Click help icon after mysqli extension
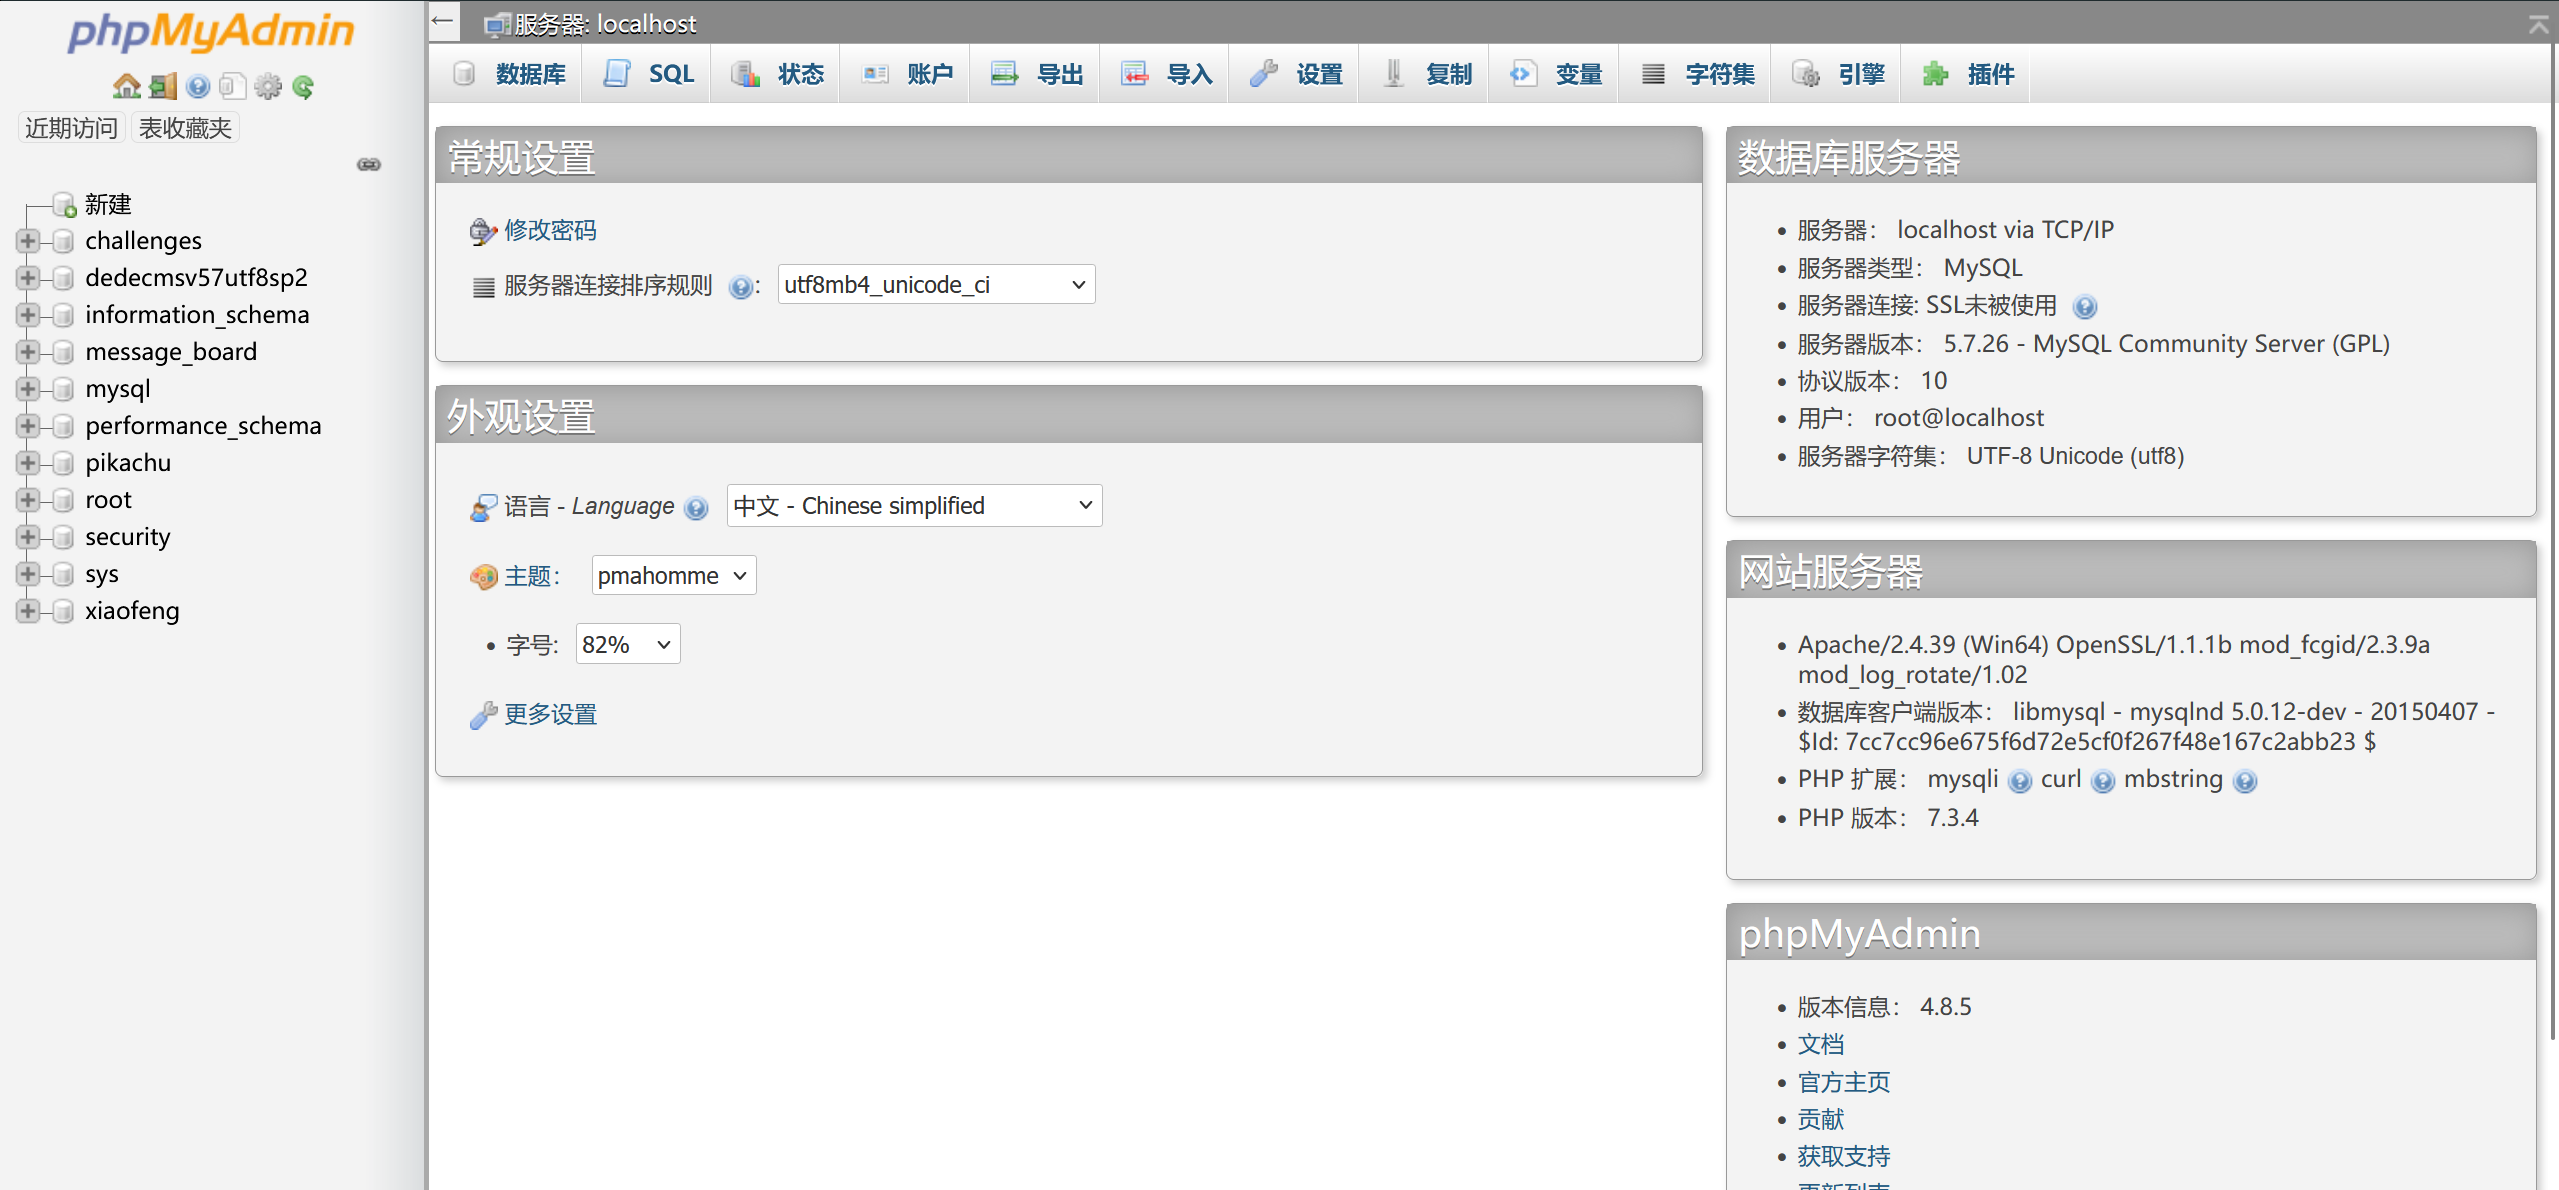This screenshot has height=1190, width=2559. [x=2020, y=781]
